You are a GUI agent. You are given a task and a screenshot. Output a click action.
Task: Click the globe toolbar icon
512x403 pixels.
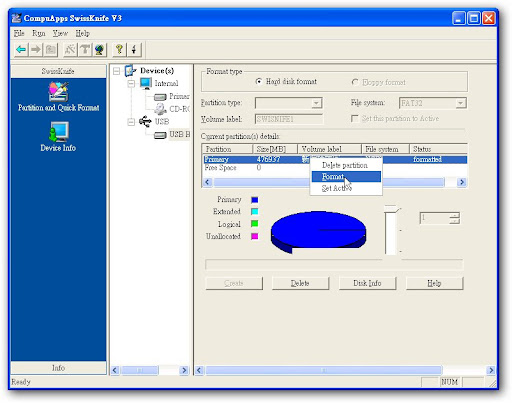(99, 50)
